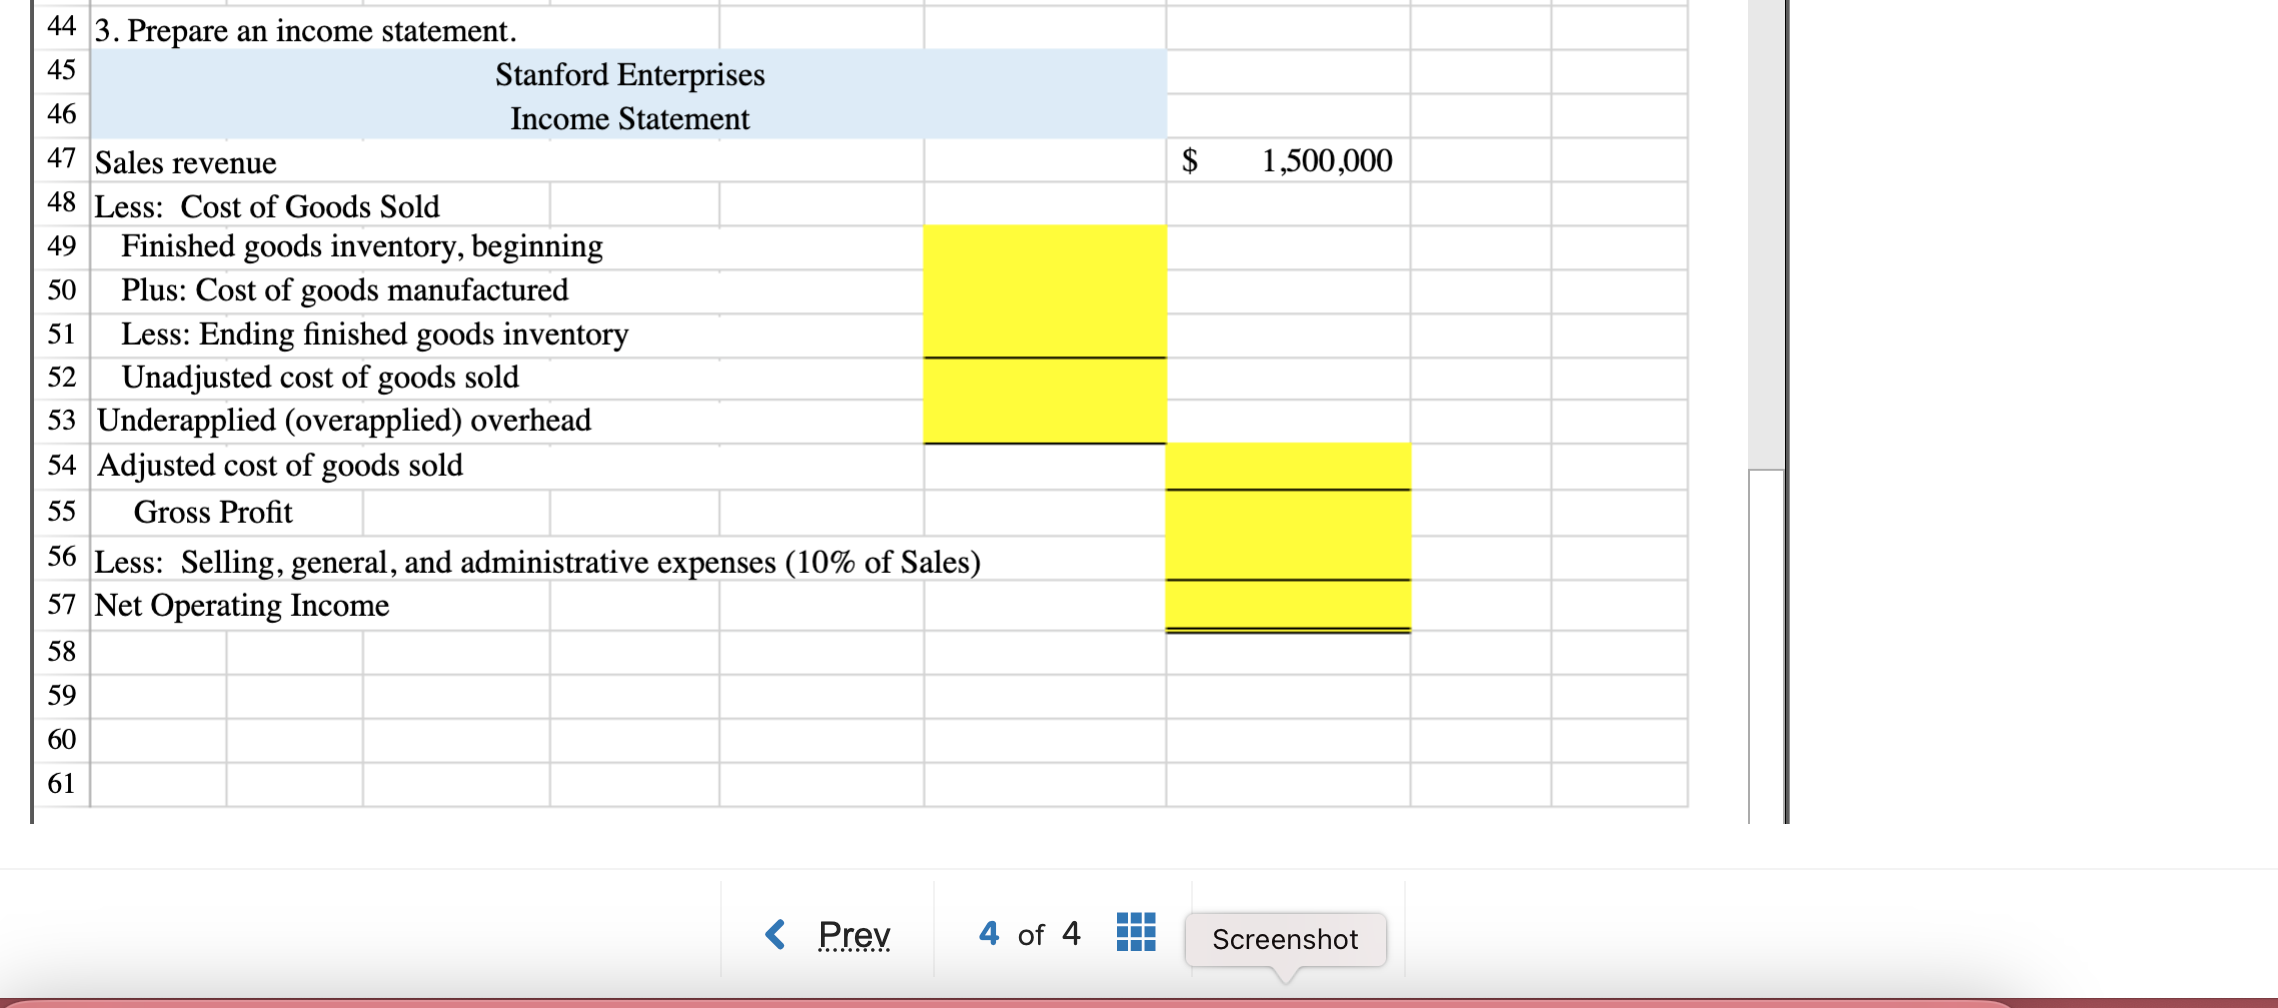Select the page indicator showing 4 of 4
This screenshot has height=1008, width=2278.
click(1031, 934)
